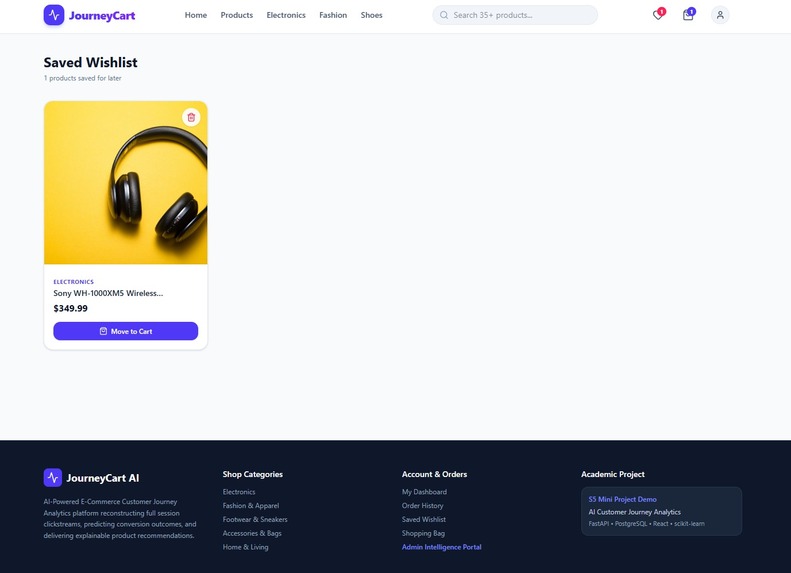Open the Fashion menu item
Screen dimensions: 791x573
(x=333, y=15)
